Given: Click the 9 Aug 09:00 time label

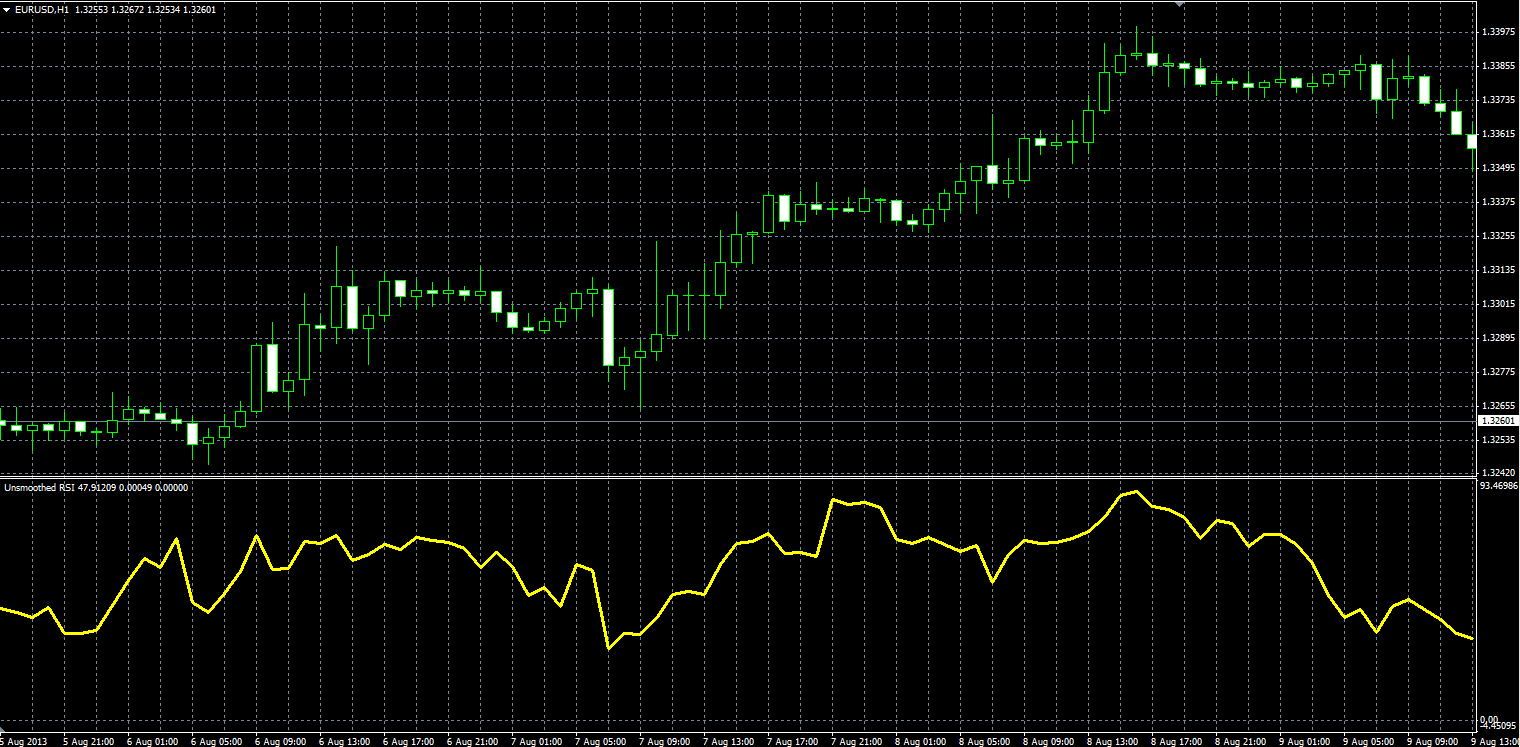Looking at the screenshot, I should (1432, 741).
